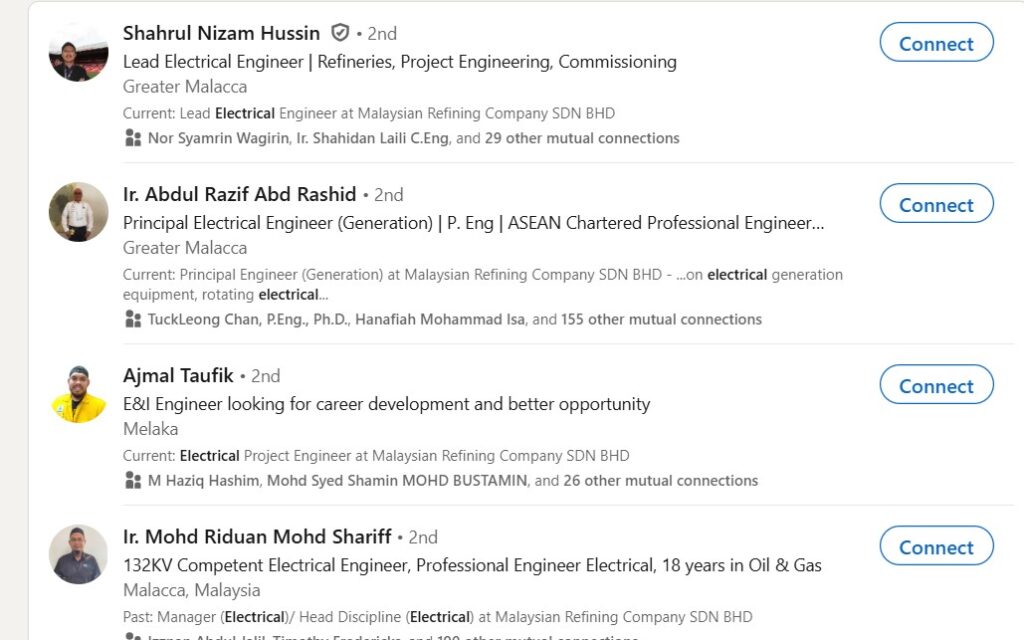The width and height of the screenshot is (1024, 640).
Task: Open Ir. Abdul Razif Abd Rashid's name link
Action: click(x=239, y=194)
